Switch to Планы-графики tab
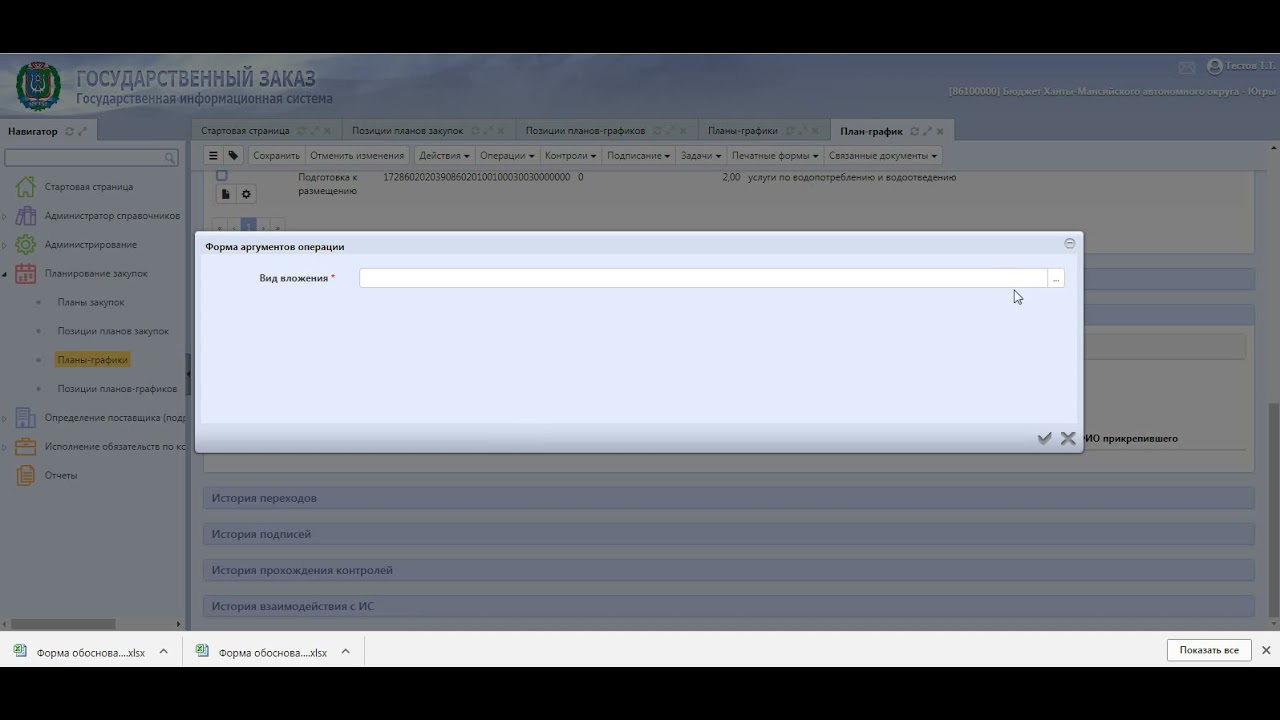 [742, 131]
